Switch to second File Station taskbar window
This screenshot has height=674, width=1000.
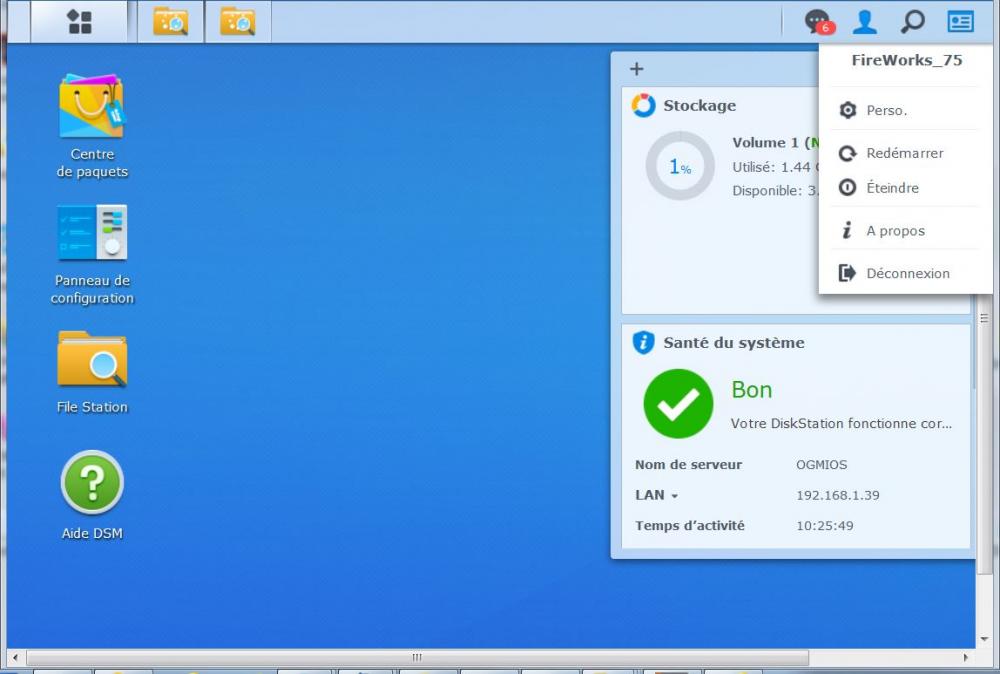(238, 22)
